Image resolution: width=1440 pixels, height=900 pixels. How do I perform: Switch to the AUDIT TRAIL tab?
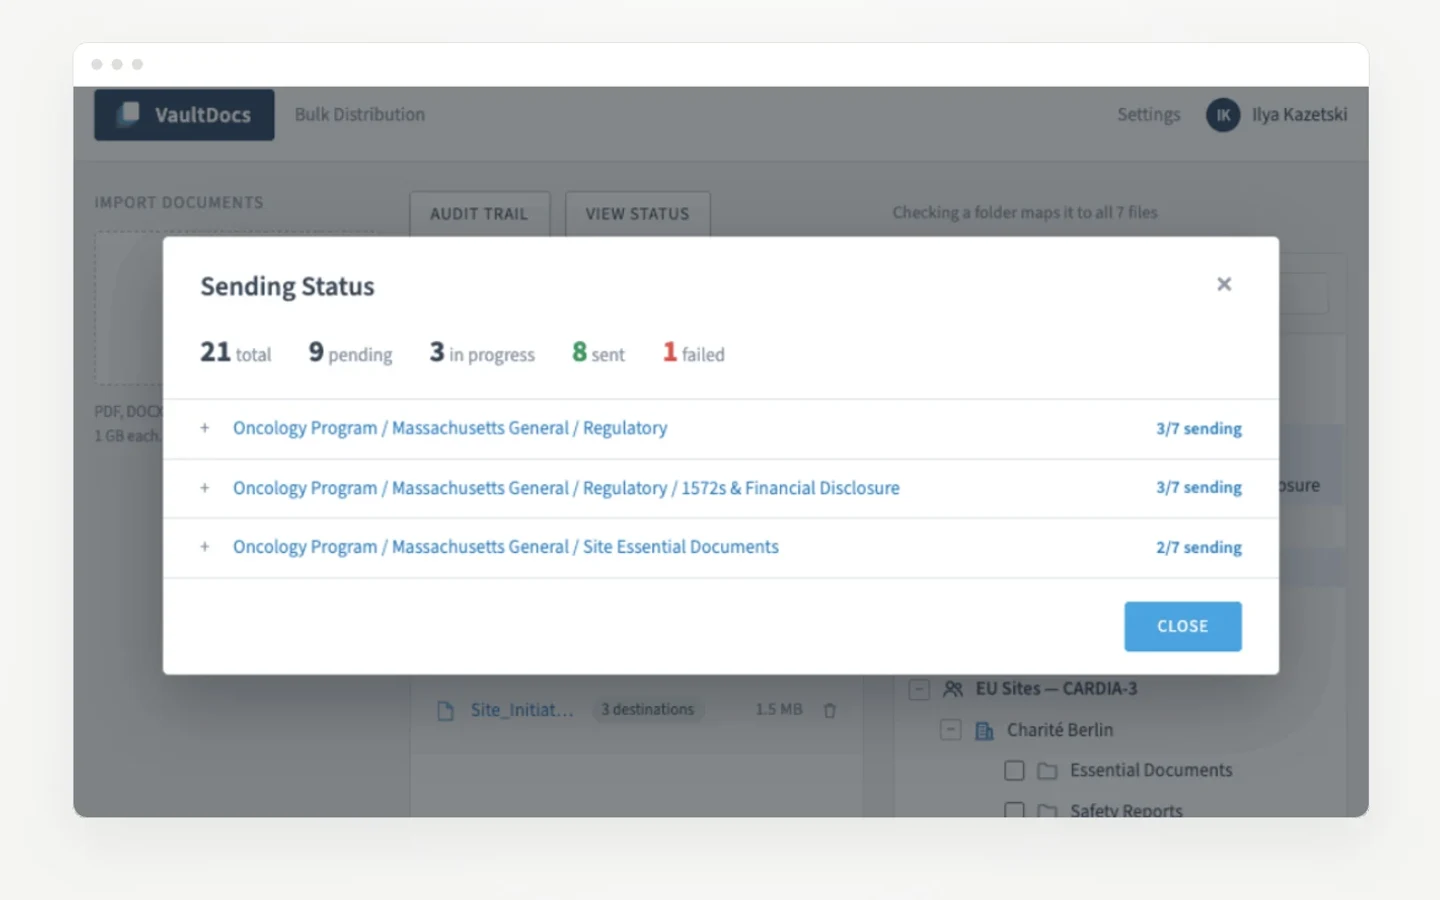[x=479, y=214]
